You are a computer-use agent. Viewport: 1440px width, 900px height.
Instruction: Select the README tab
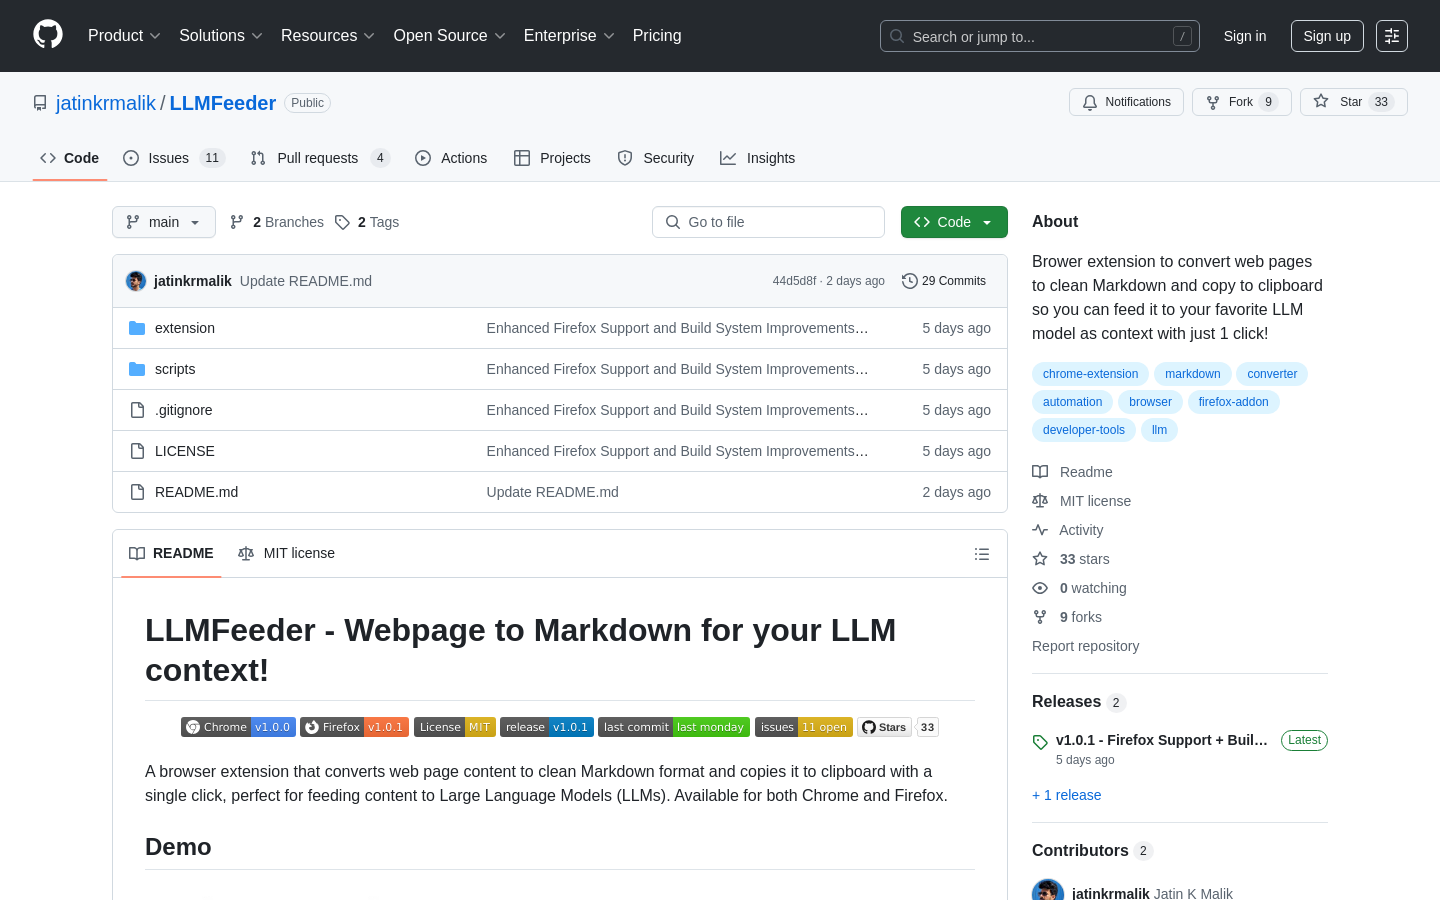[x=171, y=554]
